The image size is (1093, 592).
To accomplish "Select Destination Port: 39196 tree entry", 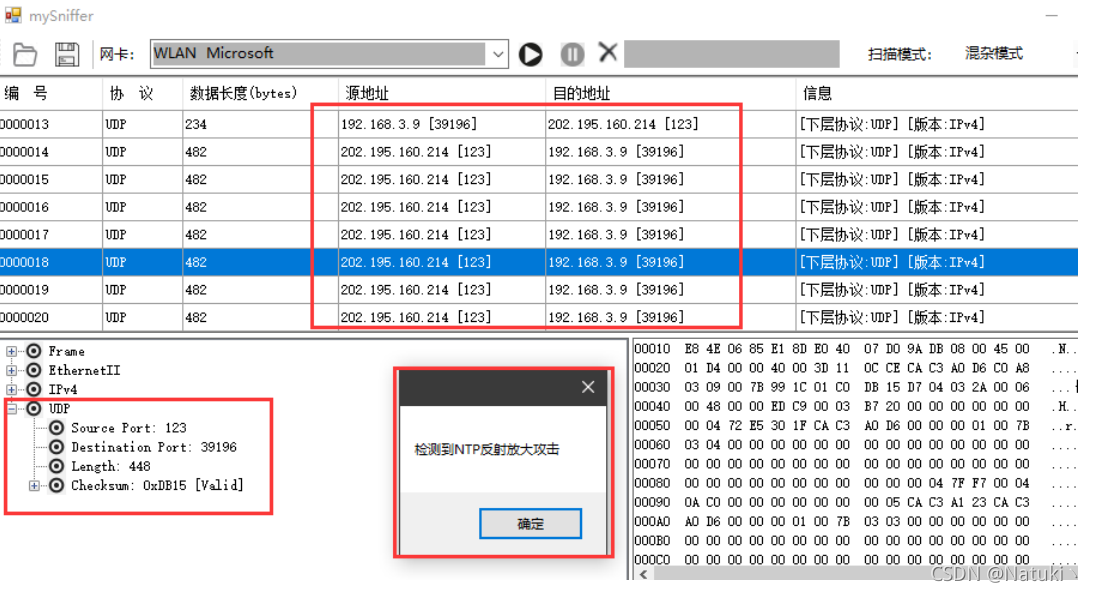I will 153,447.
